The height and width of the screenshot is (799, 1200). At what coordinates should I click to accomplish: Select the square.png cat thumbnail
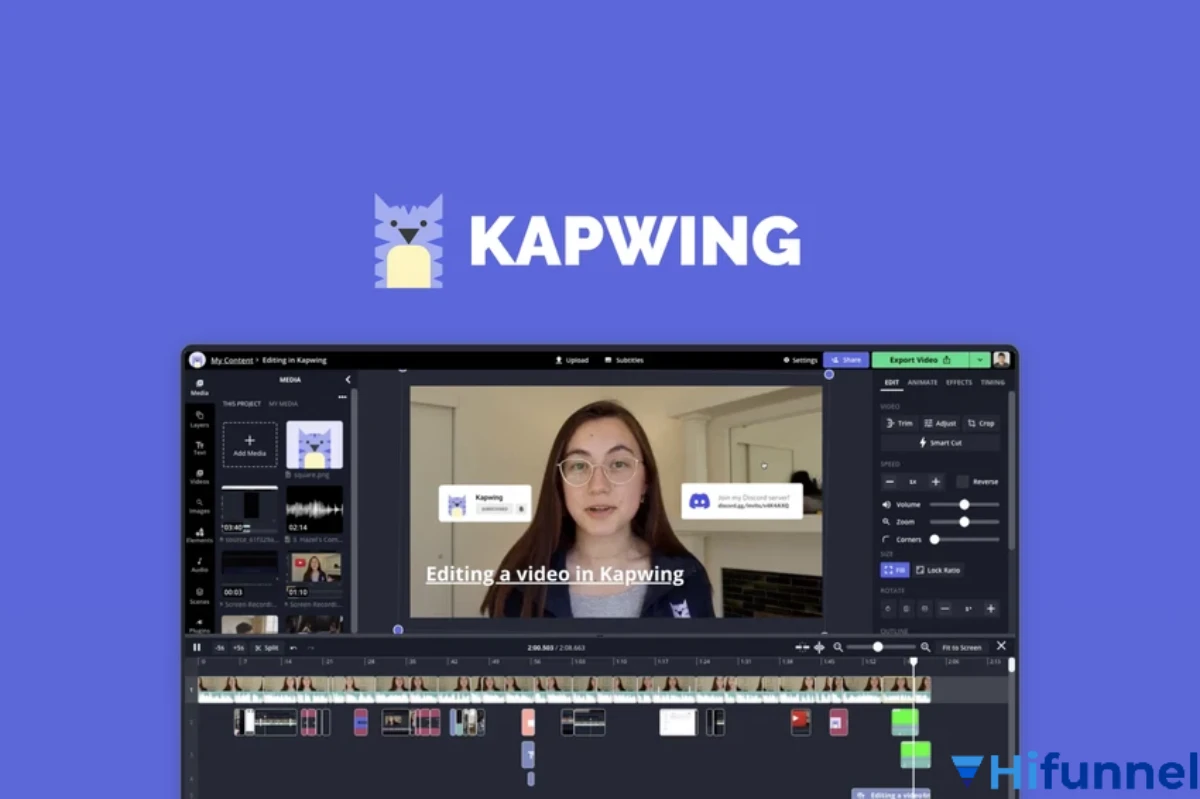click(315, 445)
